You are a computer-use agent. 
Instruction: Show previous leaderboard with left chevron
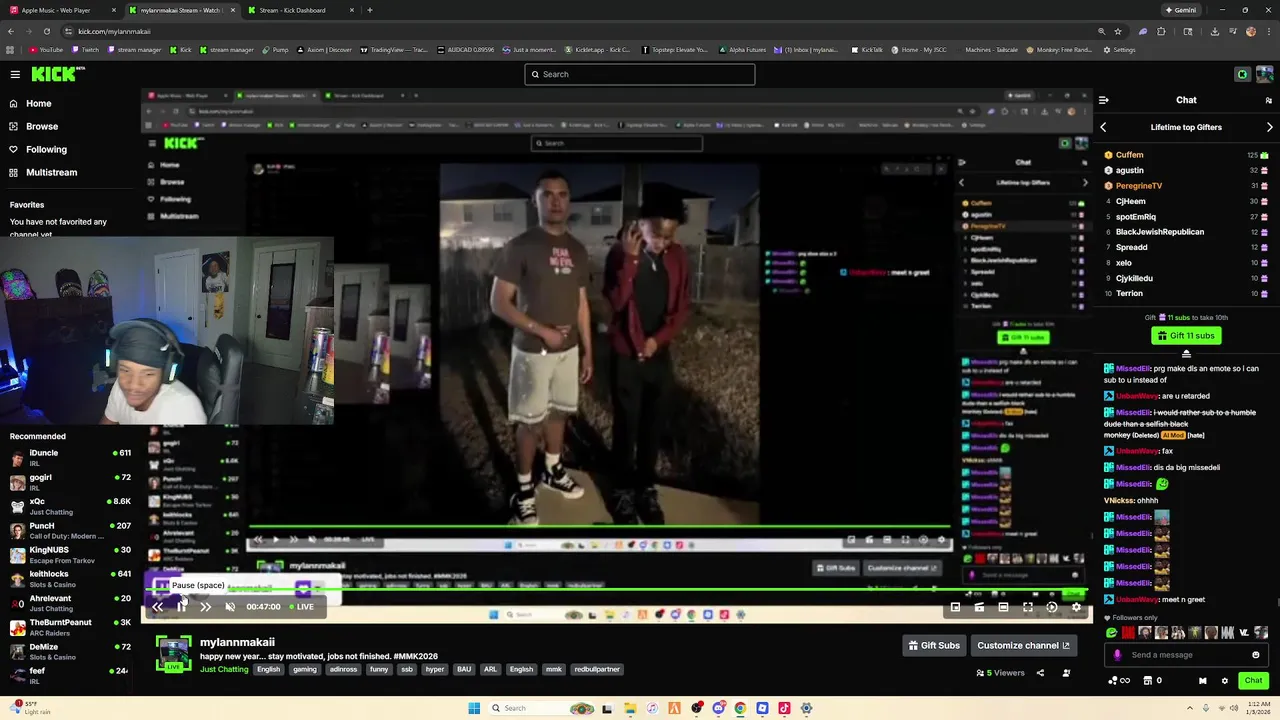(1103, 127)
